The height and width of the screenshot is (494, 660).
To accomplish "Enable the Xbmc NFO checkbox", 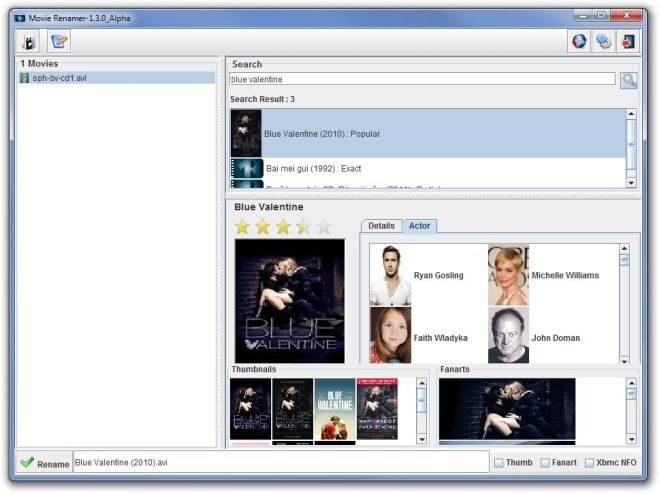I will tap(589, 463).
